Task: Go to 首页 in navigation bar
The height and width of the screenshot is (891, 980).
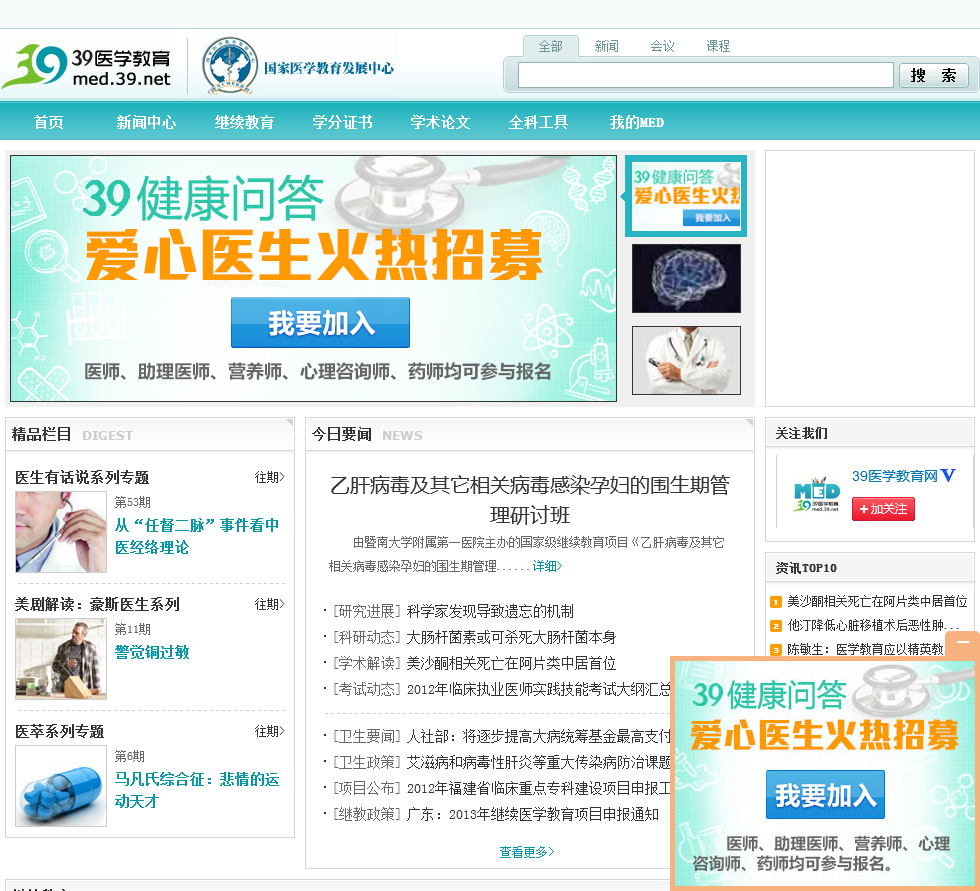Action: click(x=48, y=122)
